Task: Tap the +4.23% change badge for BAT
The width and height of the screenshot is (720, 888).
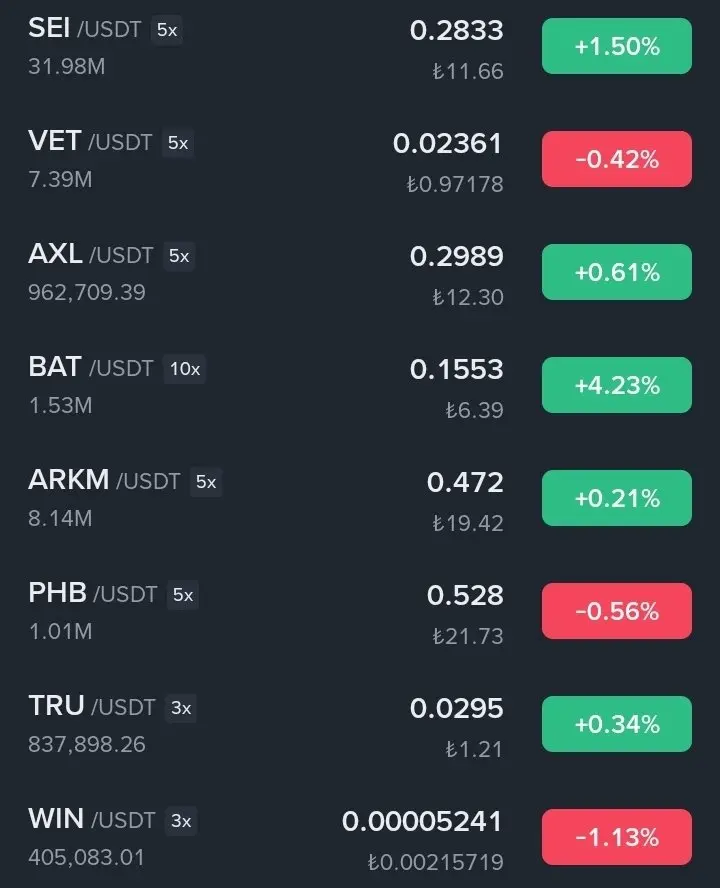Action: pos(616,385)
